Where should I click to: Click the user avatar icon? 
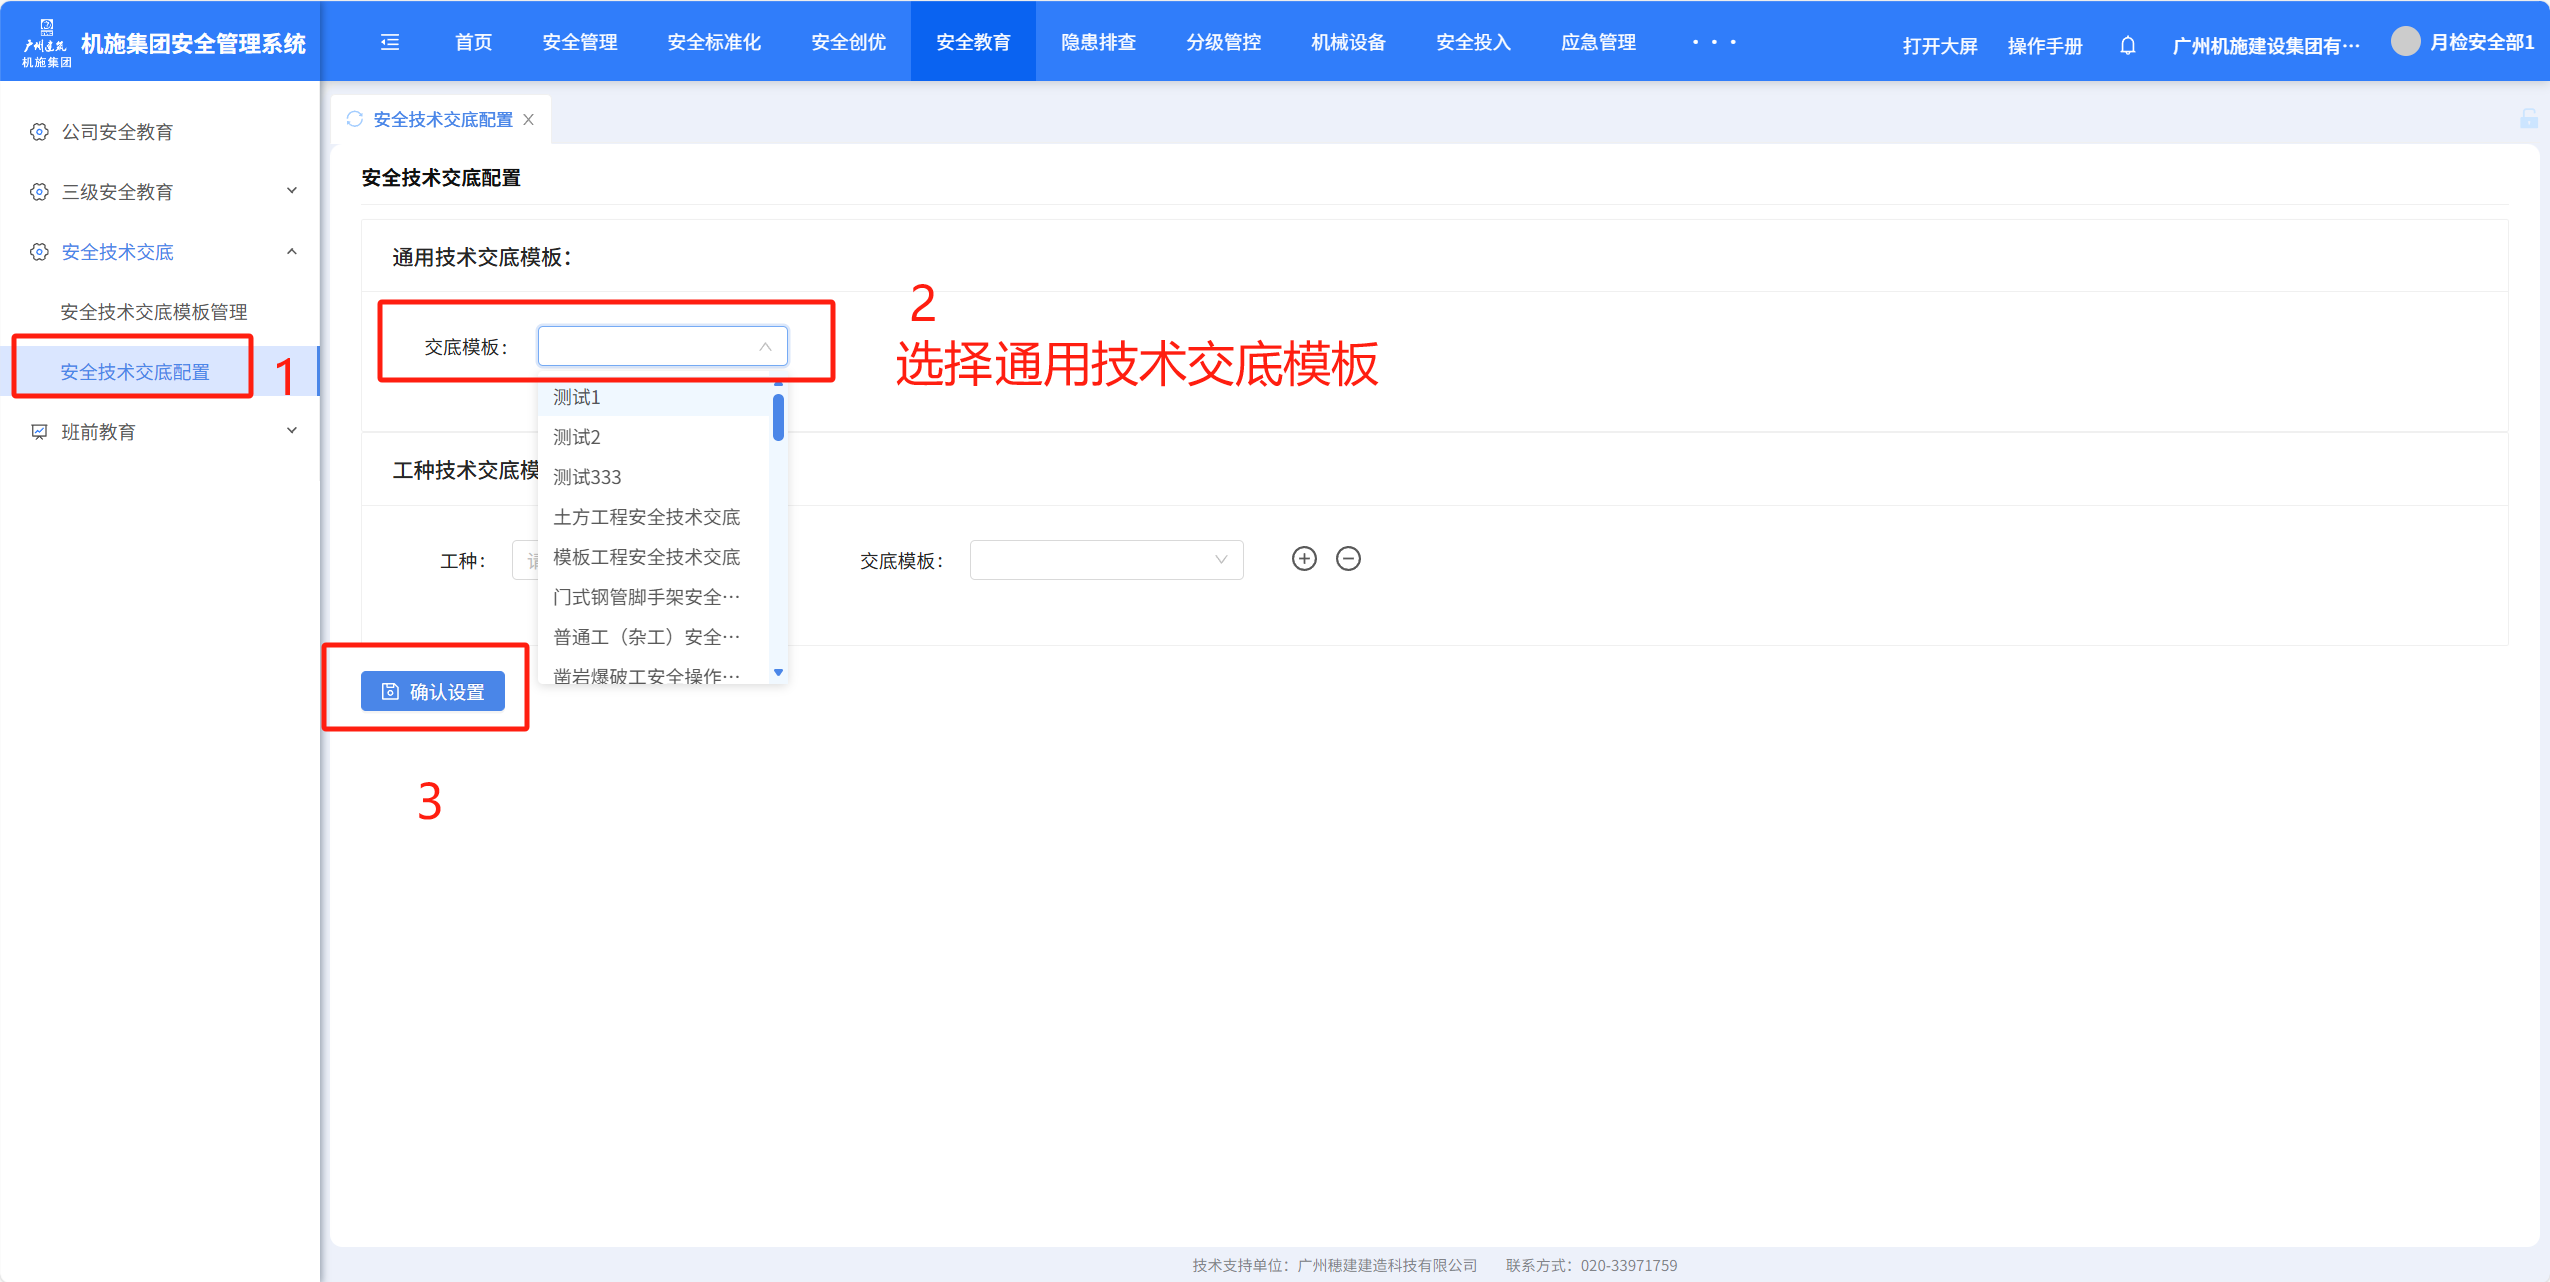tap(2405, 42)
